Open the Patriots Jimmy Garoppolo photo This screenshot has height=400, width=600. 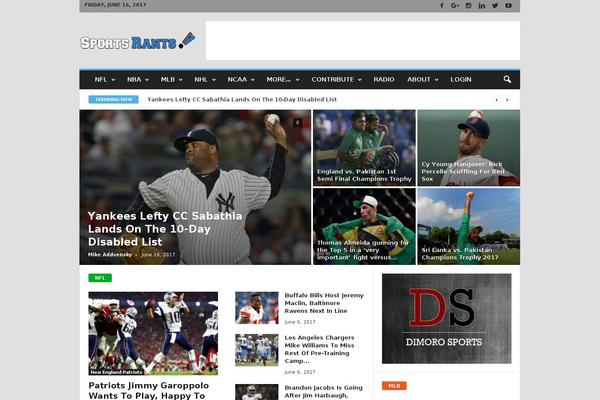153,333
